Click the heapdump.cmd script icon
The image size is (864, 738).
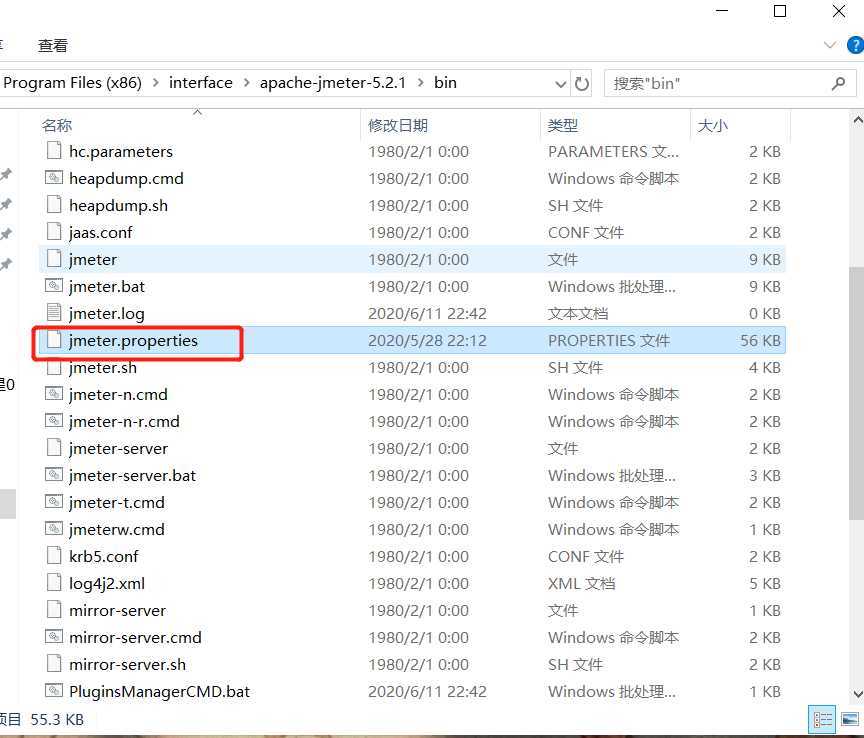[x=54, y=177]
